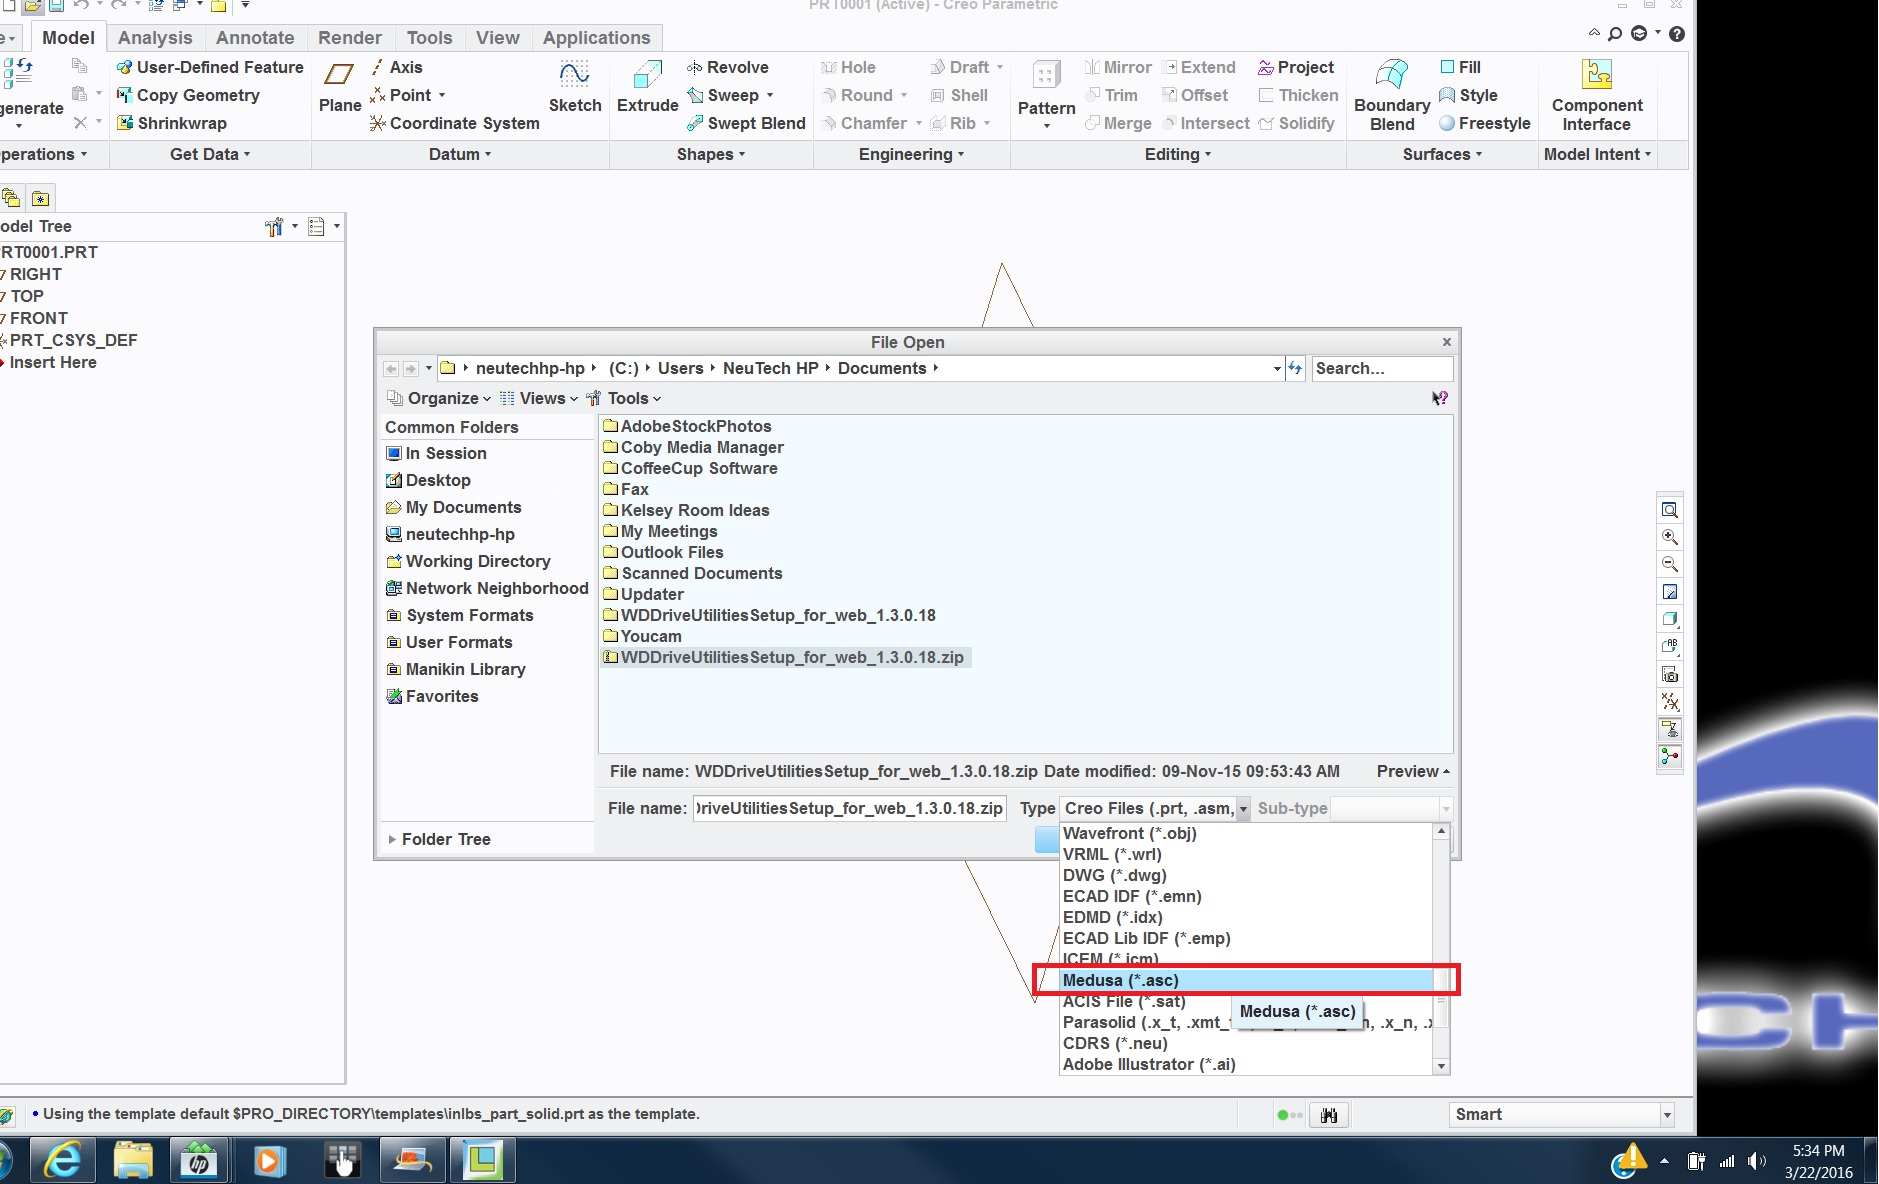Go to Desktop common folder
The image size is (1879, 1184).
pos(428,480)
